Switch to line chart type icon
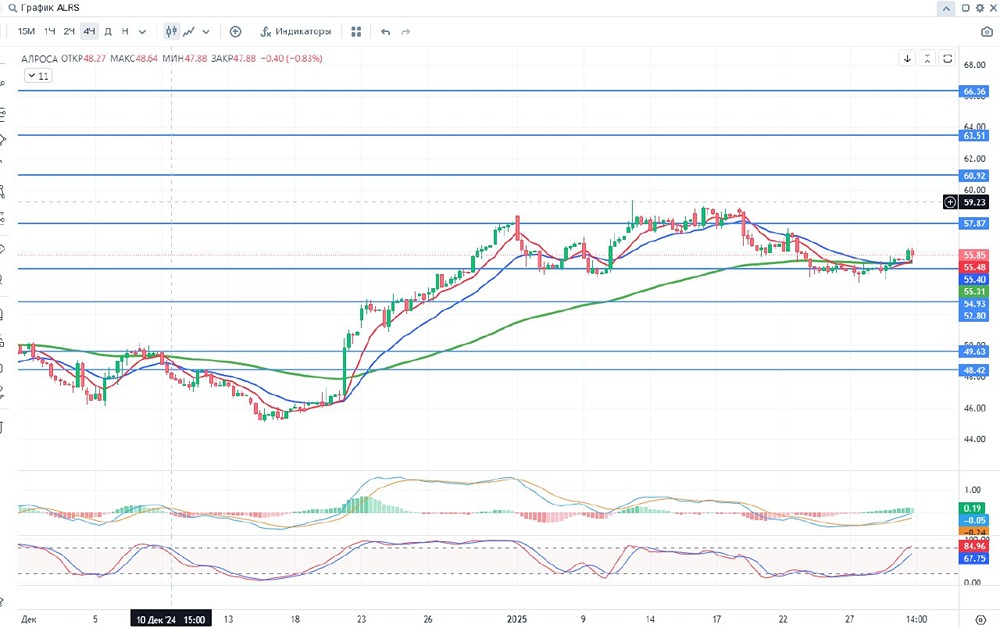The image size is (1000, 628). [x=189, y=31]
